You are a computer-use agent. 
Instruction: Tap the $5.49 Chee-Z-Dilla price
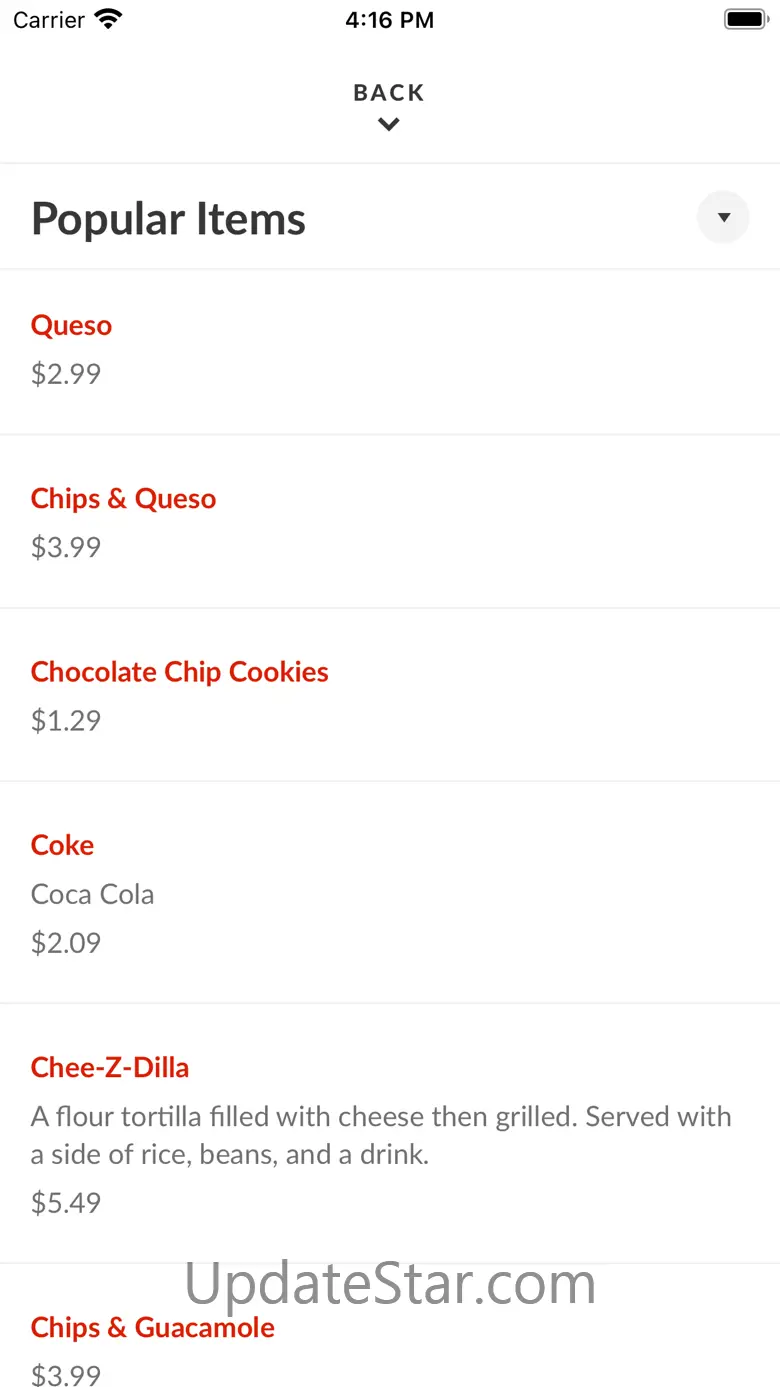[66, 1203]
